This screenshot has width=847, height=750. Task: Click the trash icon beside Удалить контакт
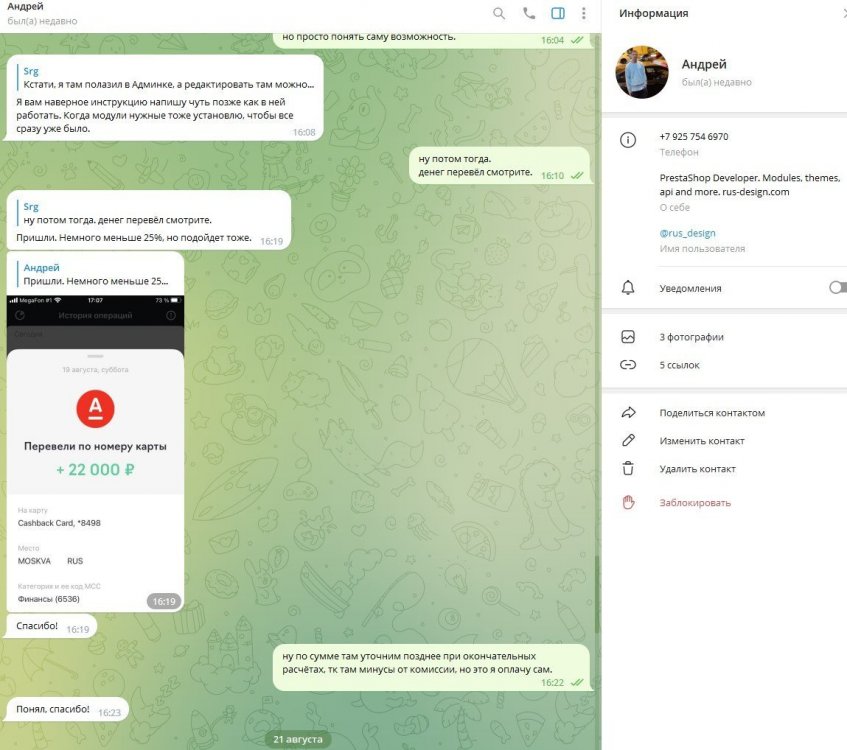(628, 468)
